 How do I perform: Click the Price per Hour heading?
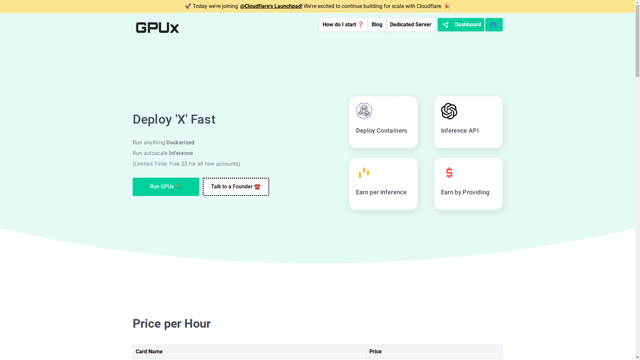click(x=171, y=324)
